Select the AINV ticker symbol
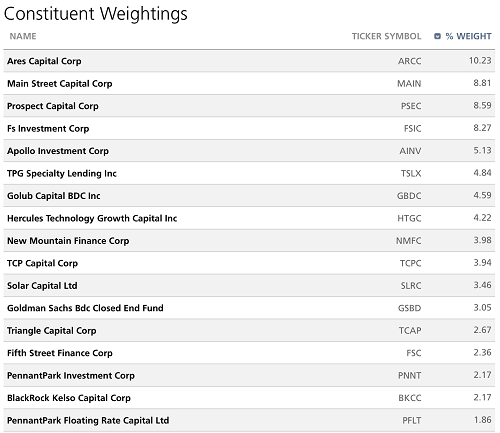500x433 pixels. (410, 151)
